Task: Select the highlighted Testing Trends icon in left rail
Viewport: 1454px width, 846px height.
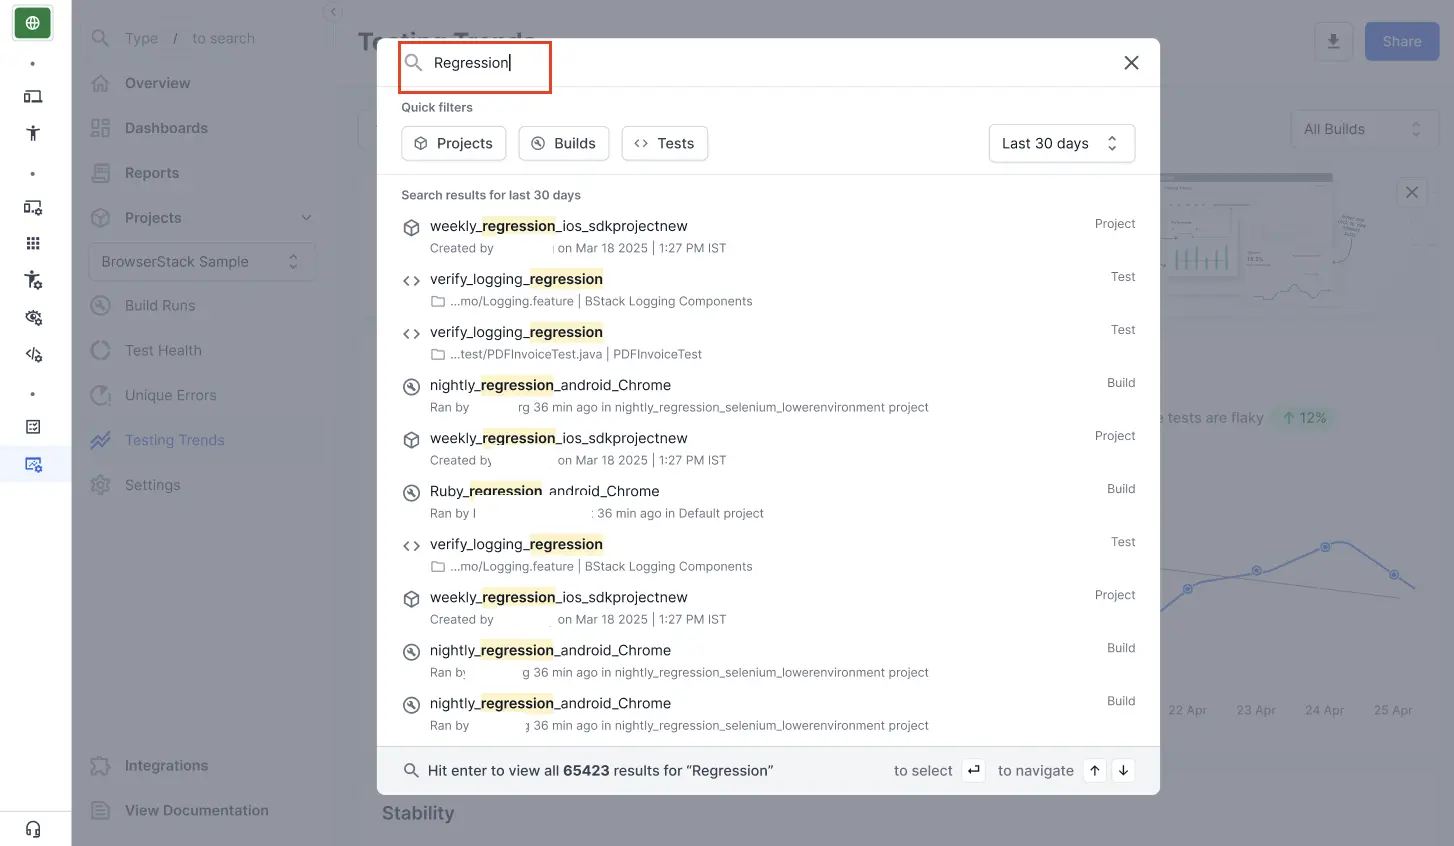Action: 34,464
